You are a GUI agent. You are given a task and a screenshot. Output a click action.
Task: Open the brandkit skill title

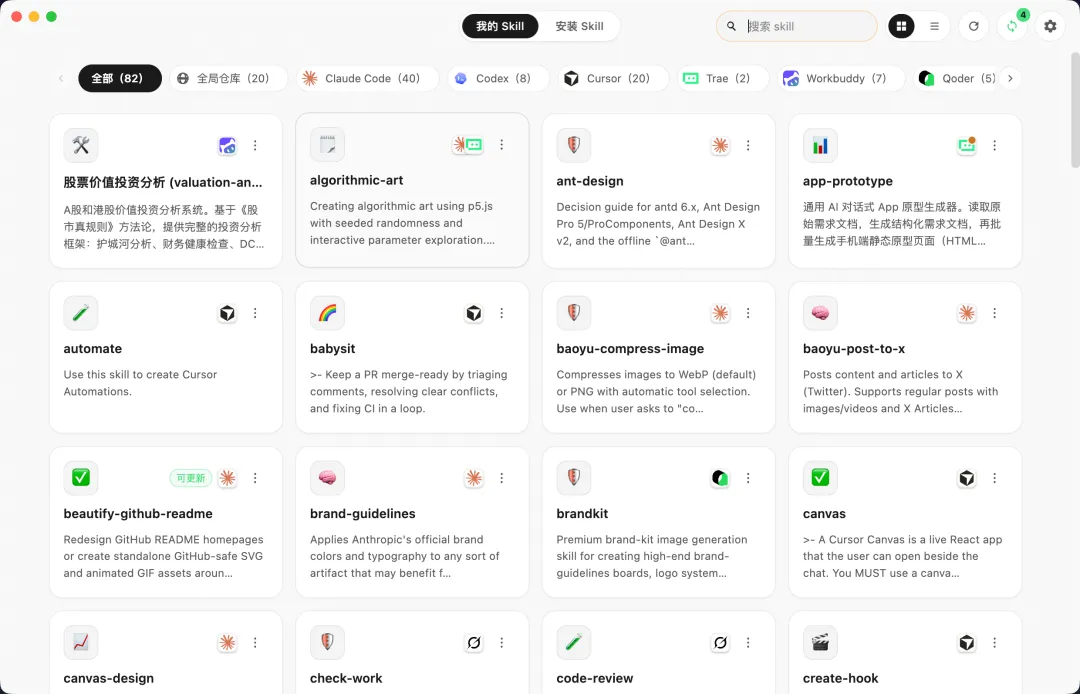tap(582, 514)
